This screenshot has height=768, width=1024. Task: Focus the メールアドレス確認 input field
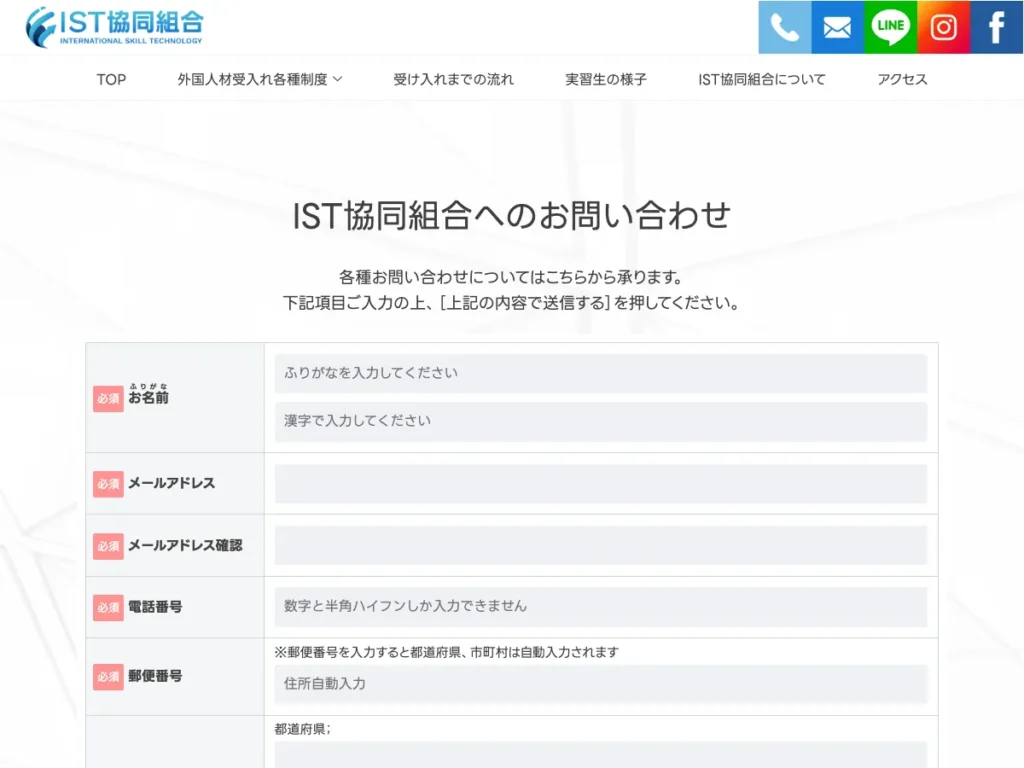[601, 545]
